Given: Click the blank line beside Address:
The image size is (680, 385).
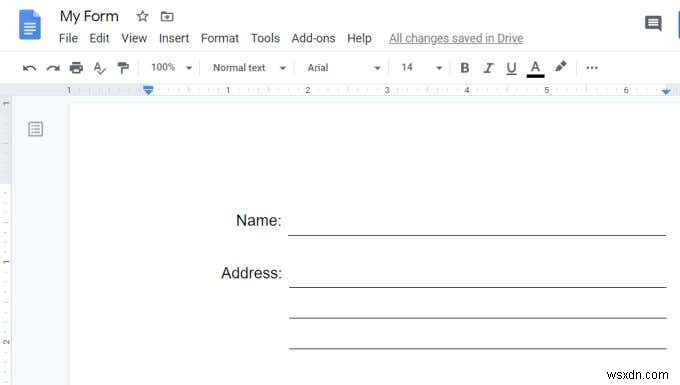Looking at the screenshot, I should (x=478, y=287).
